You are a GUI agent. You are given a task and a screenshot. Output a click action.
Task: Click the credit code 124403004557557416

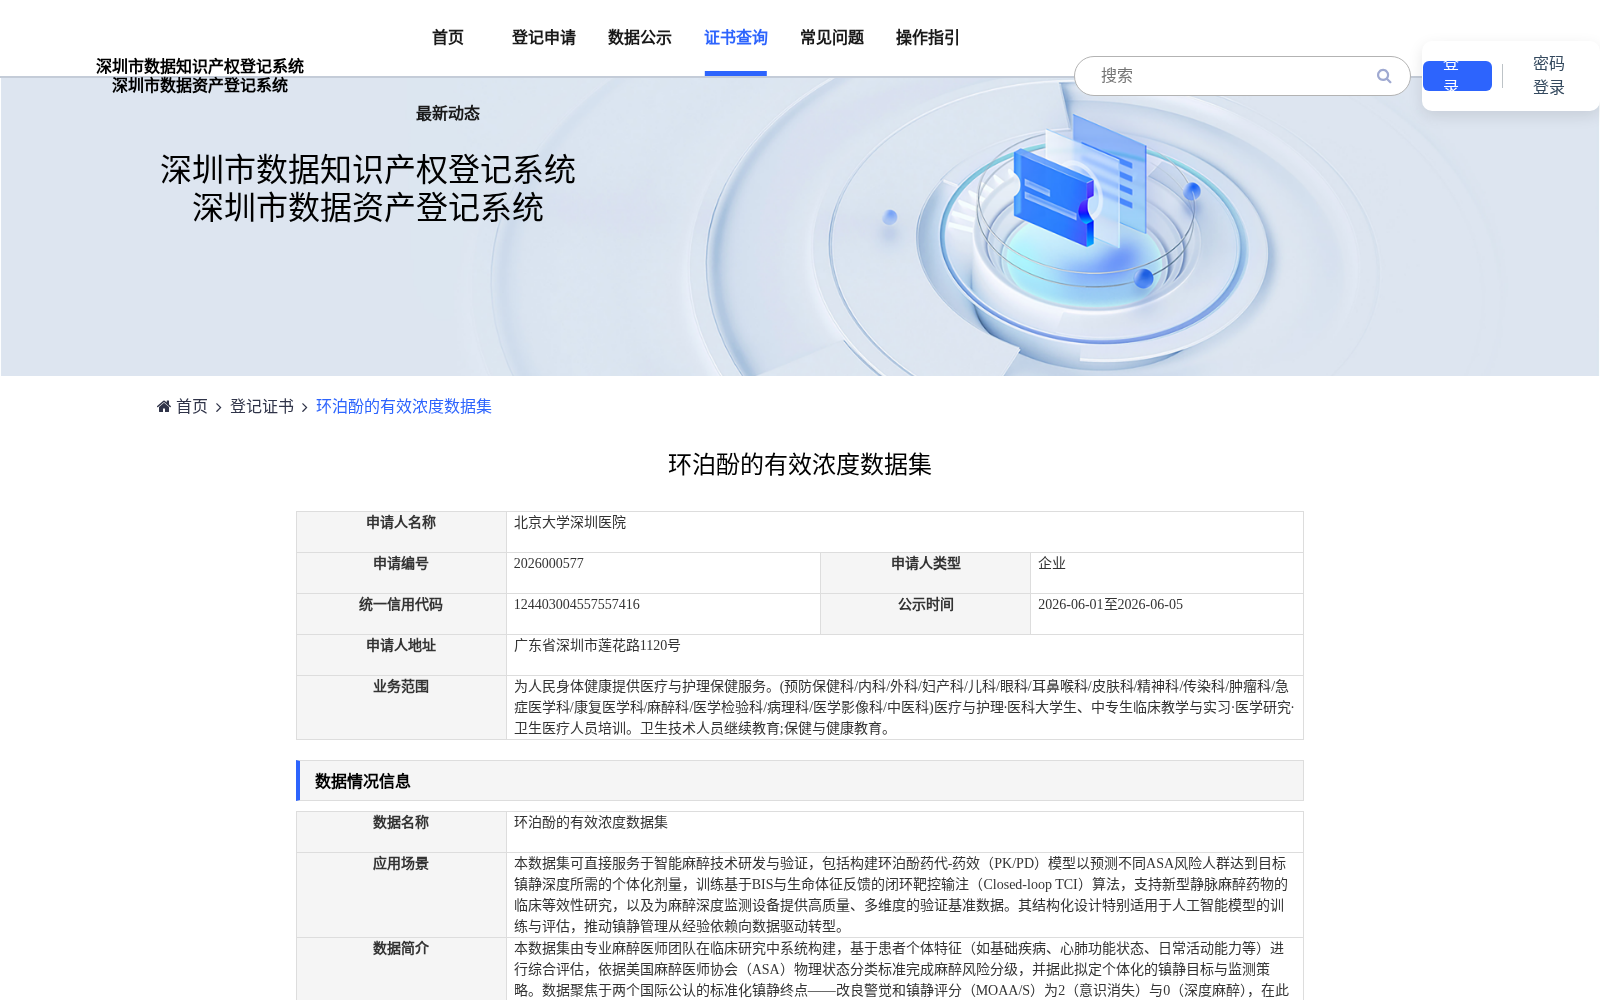pos(577,605)
